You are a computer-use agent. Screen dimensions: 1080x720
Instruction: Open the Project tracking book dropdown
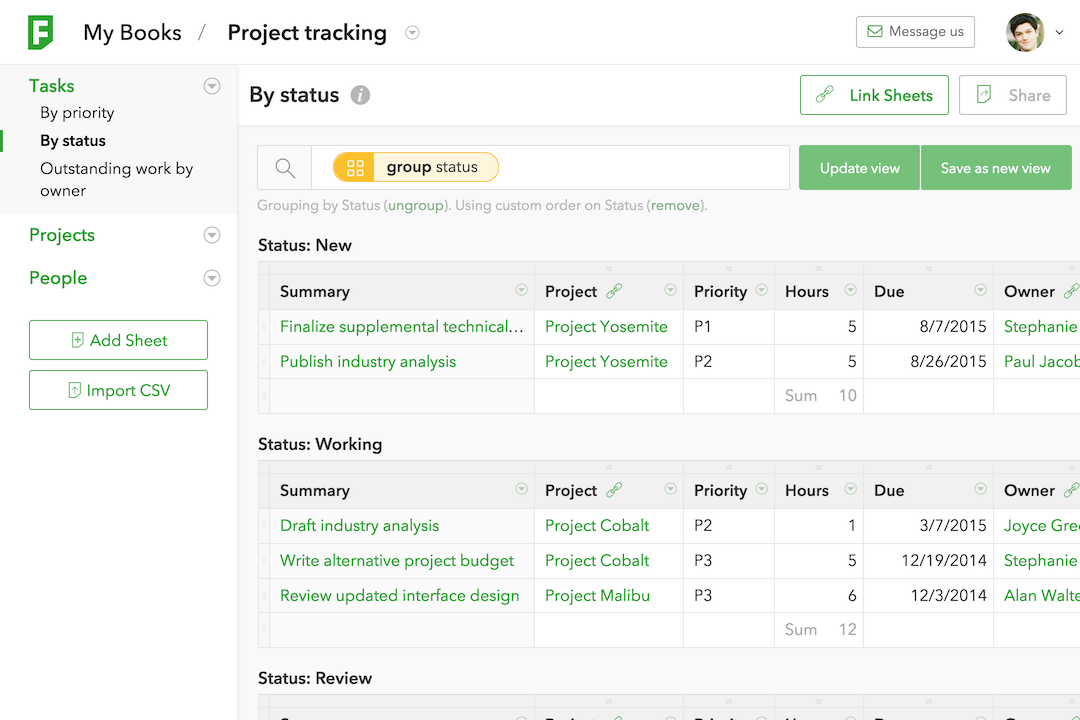[x=412, y=32]
